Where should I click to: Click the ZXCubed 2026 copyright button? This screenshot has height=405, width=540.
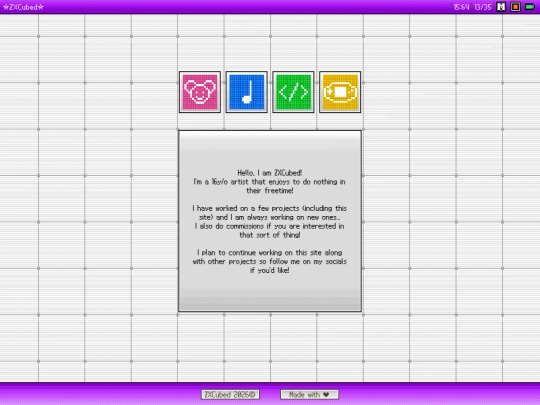[230, 395]
